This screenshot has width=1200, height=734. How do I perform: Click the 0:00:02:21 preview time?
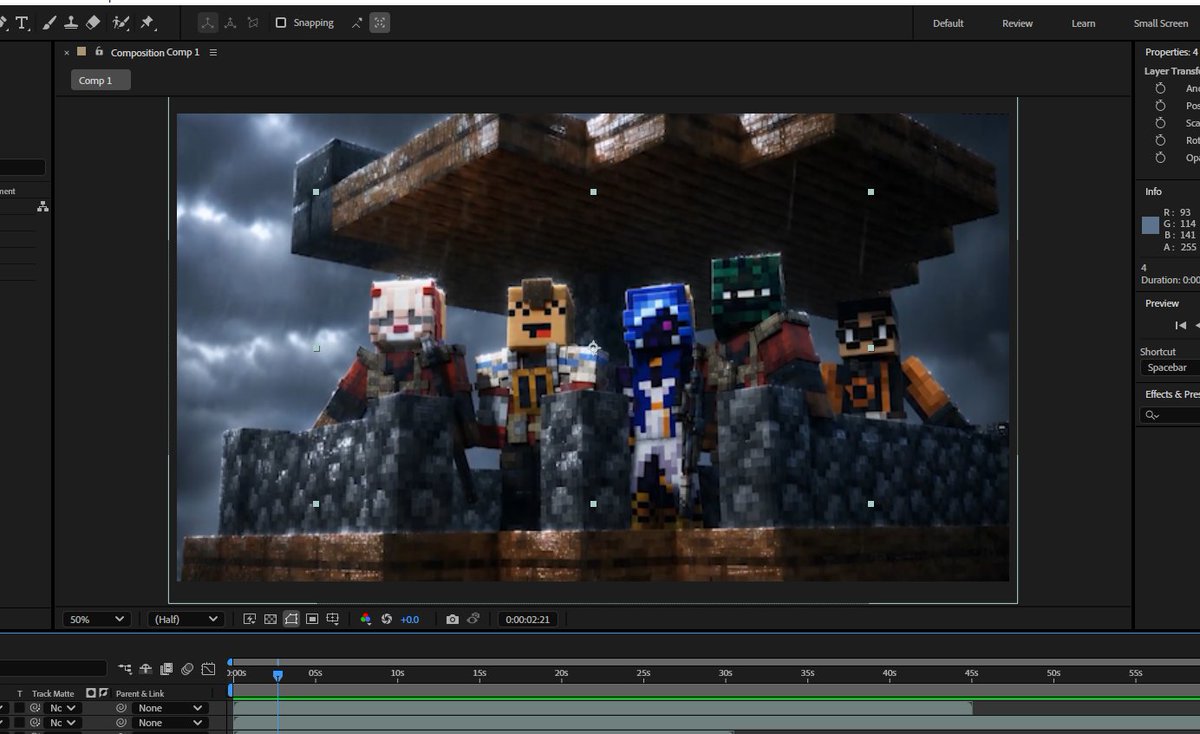coord(527,619)
